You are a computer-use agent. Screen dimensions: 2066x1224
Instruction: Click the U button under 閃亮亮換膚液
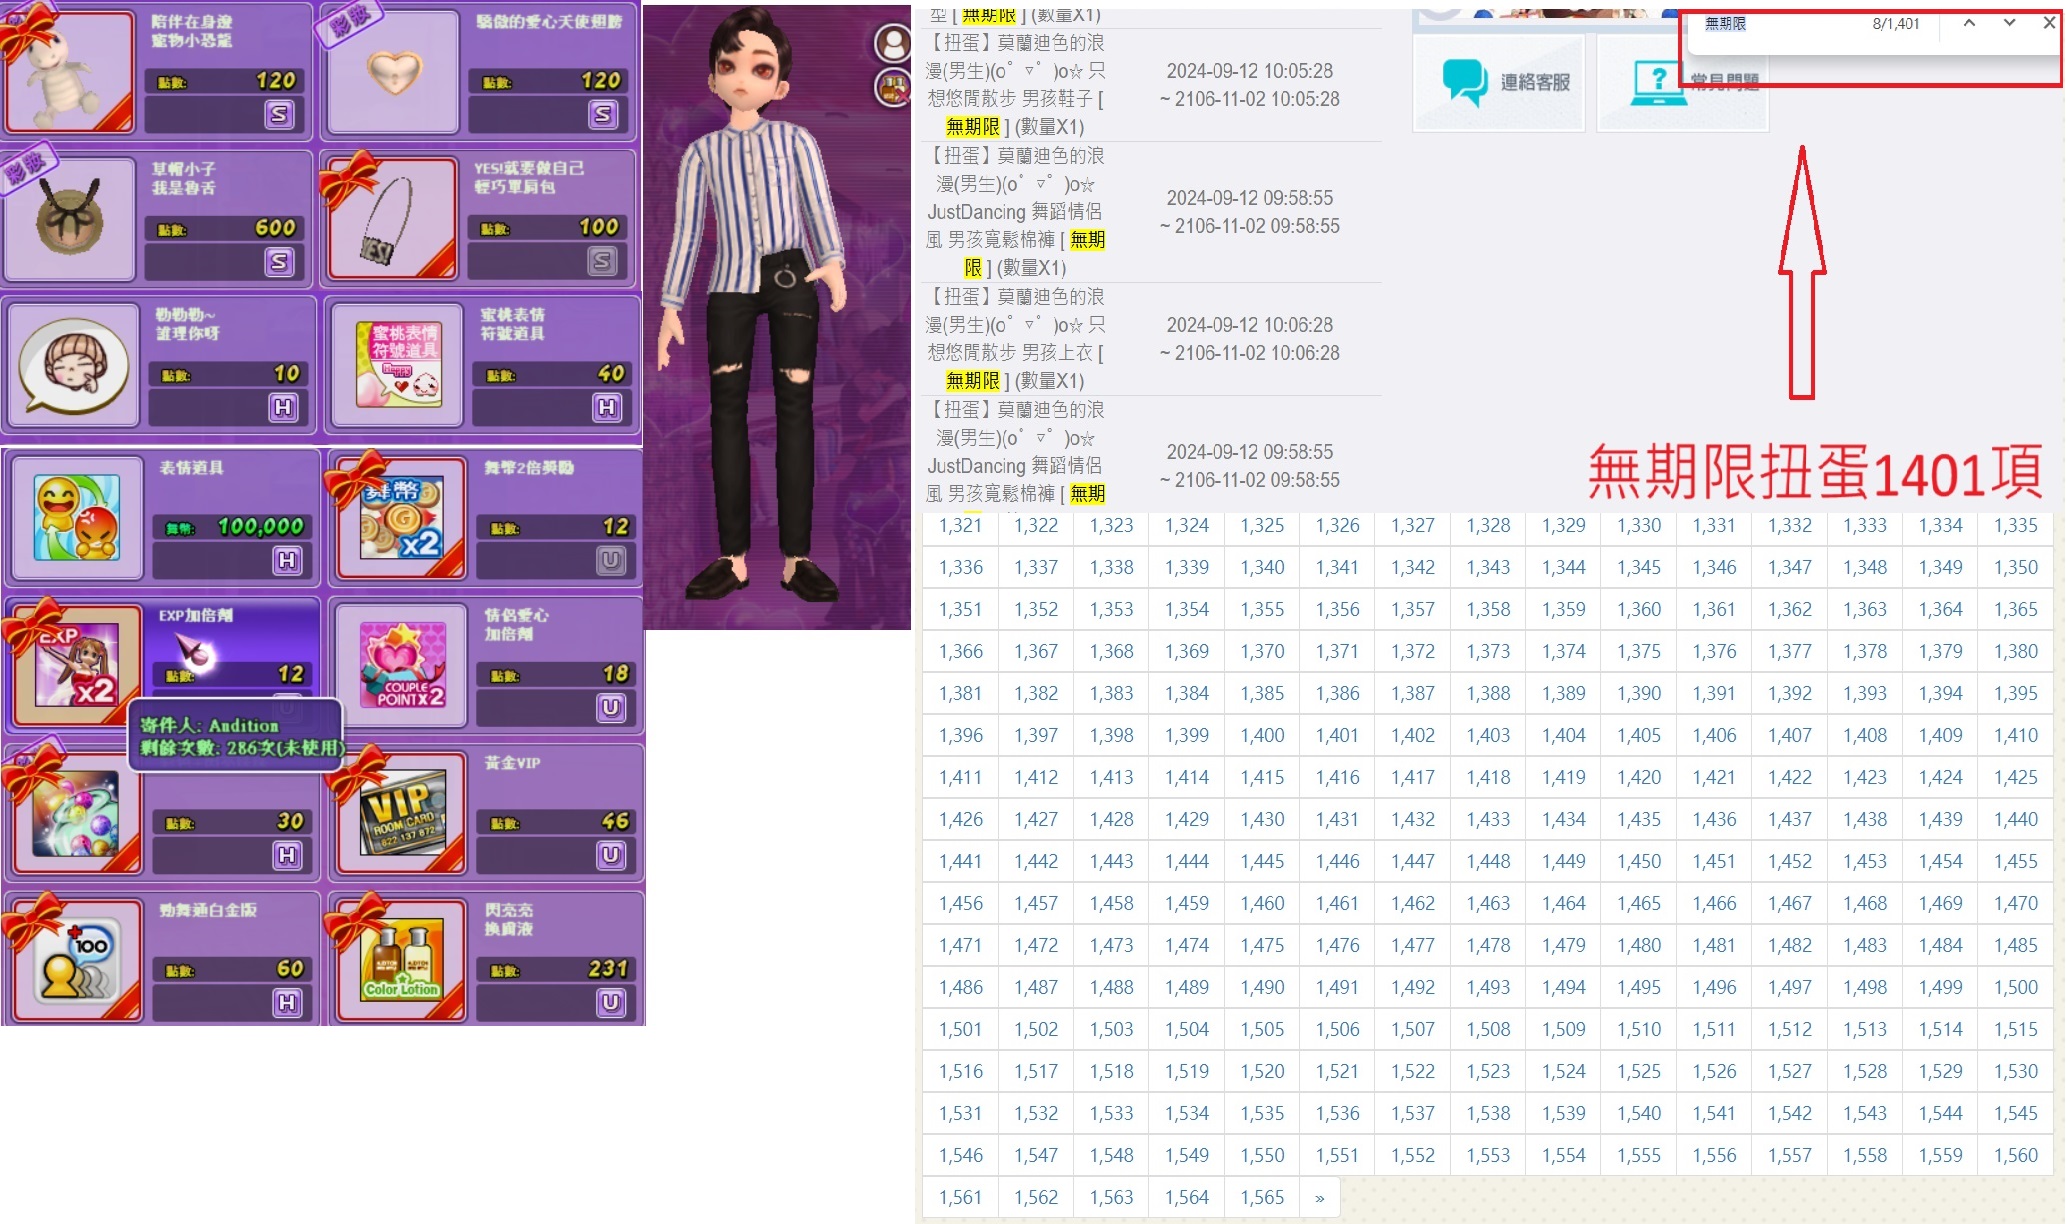tap(610, 1002)
